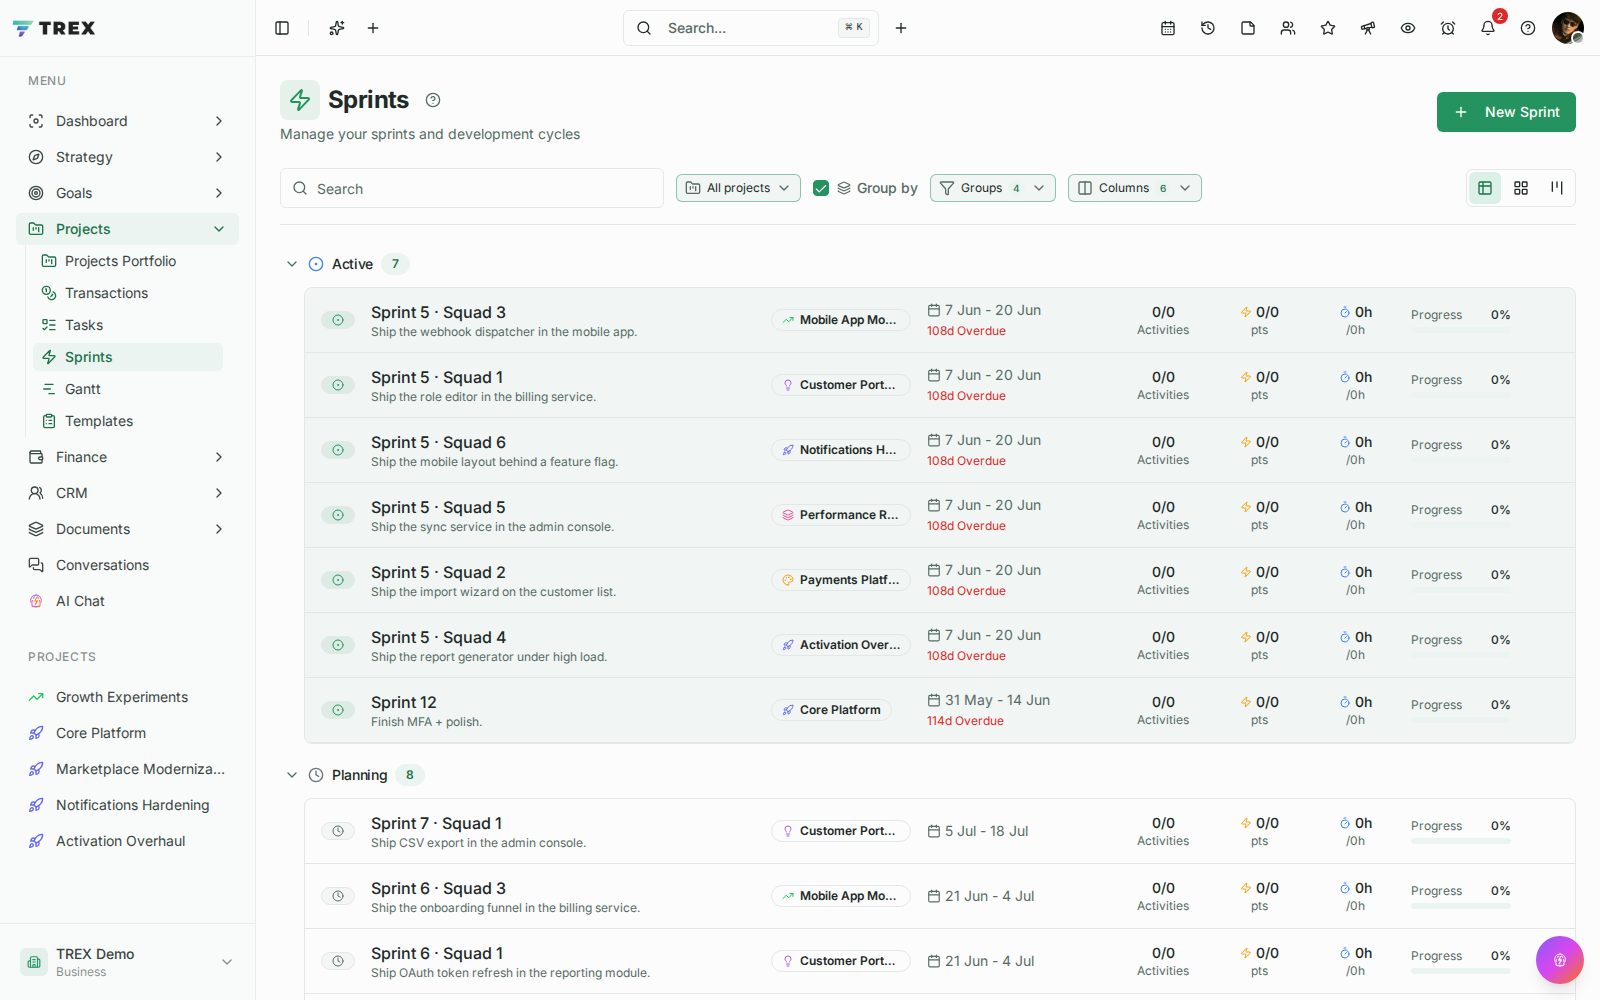This screenshot has width=1600, height=1000.
Task: Open AI Chat in sidebar
Action: (x=128, y=601)
